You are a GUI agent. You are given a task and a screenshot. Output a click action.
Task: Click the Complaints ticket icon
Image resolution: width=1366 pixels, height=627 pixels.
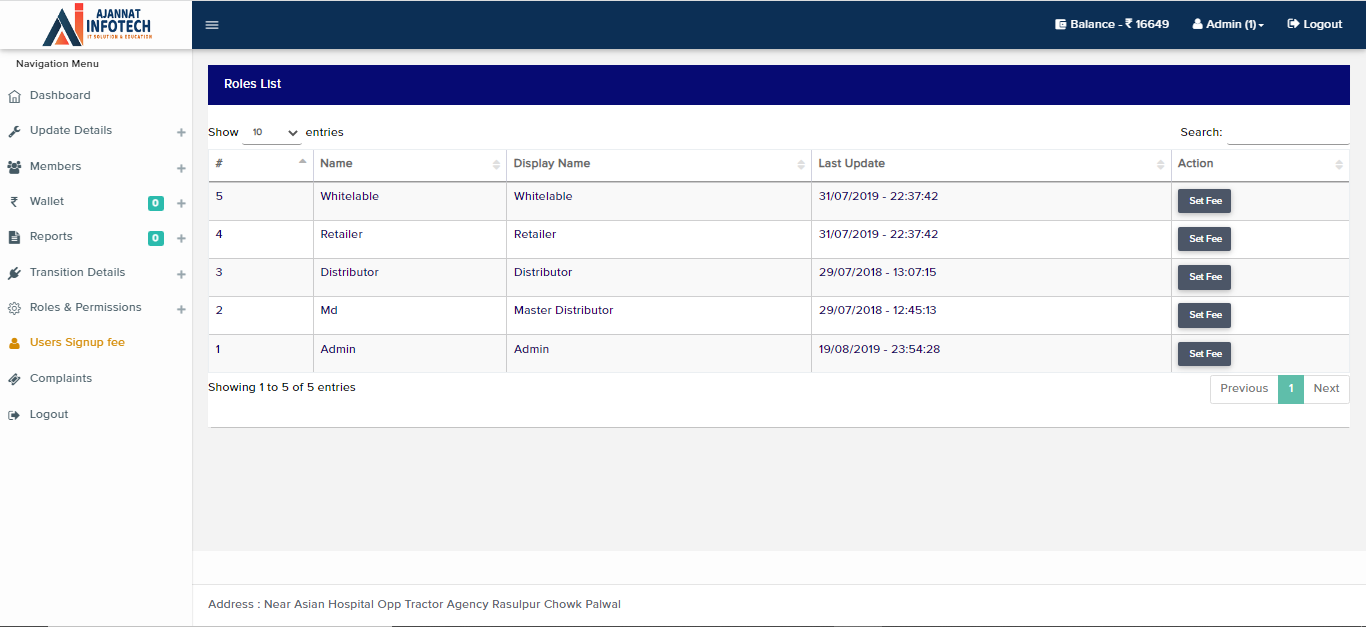pyautogui.click(x=14, y=379)
